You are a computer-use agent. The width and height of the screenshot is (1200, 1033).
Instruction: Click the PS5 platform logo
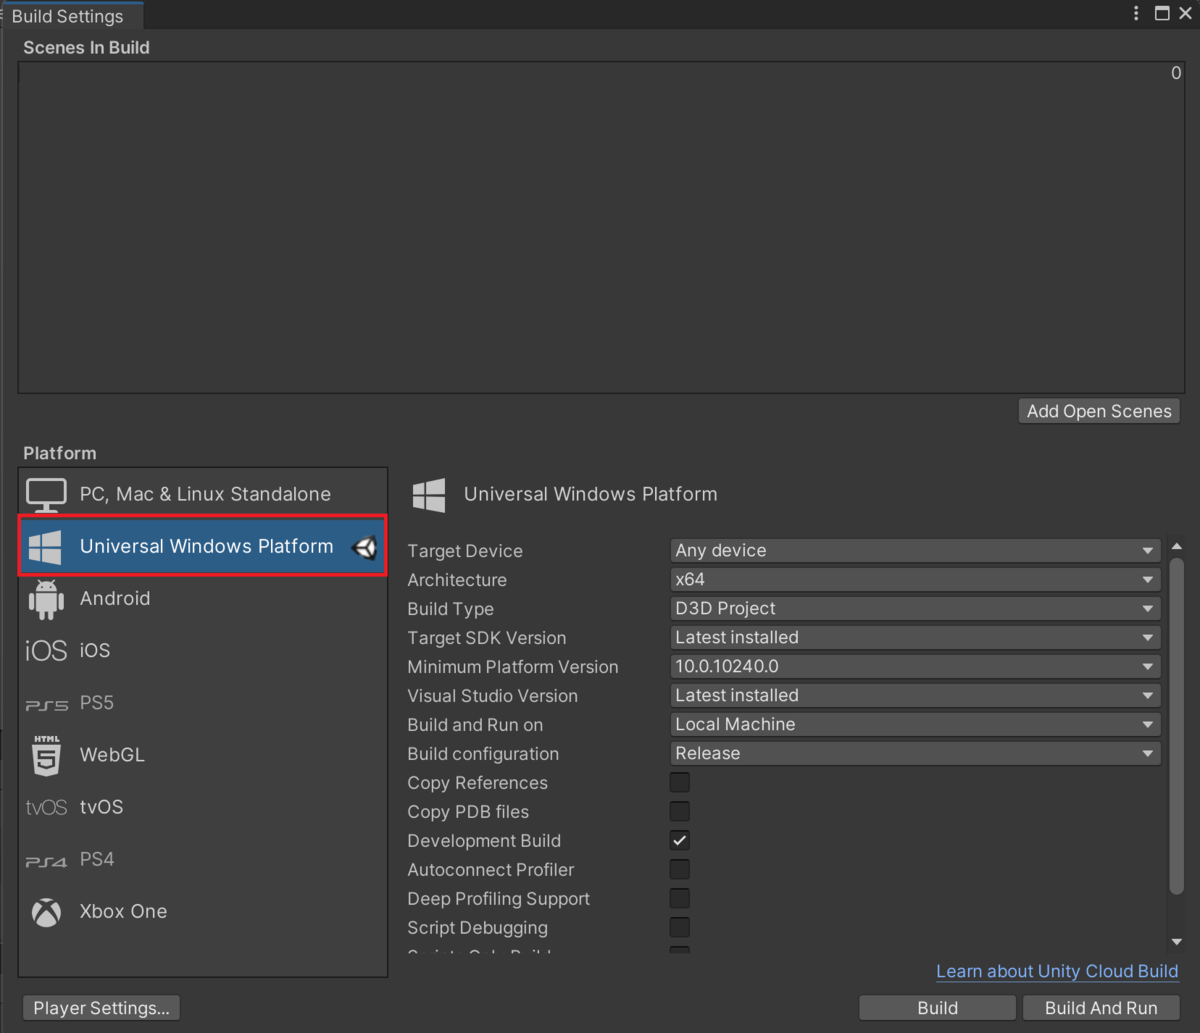click(x=46, y=704)
